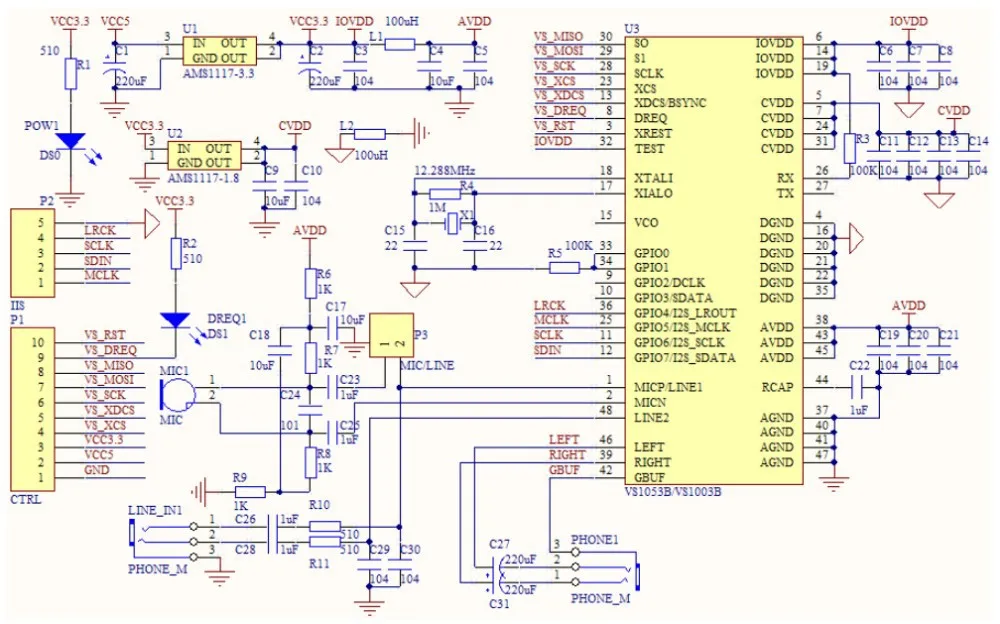The image size is (1000, 624).
Task: Select VS_DREQ label on CTRL connector P1
Action: pos(110,350)
